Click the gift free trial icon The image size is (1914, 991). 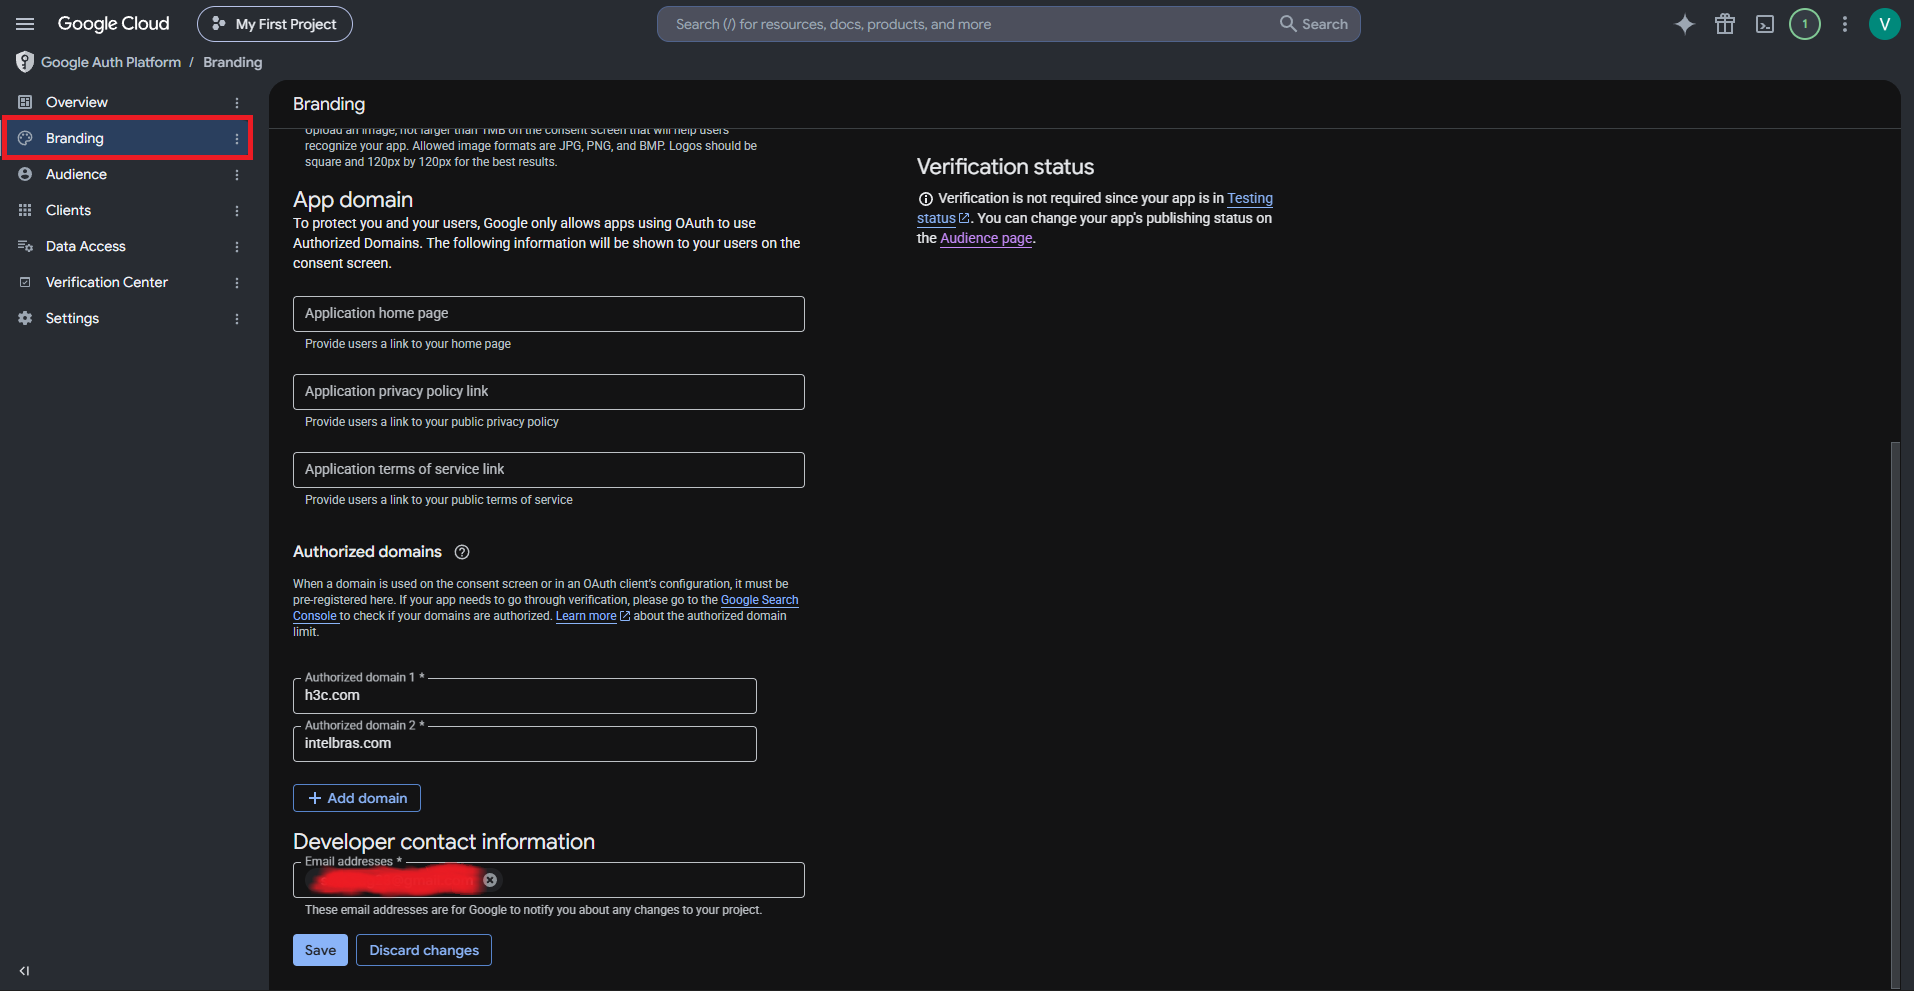pos(1725,24)
